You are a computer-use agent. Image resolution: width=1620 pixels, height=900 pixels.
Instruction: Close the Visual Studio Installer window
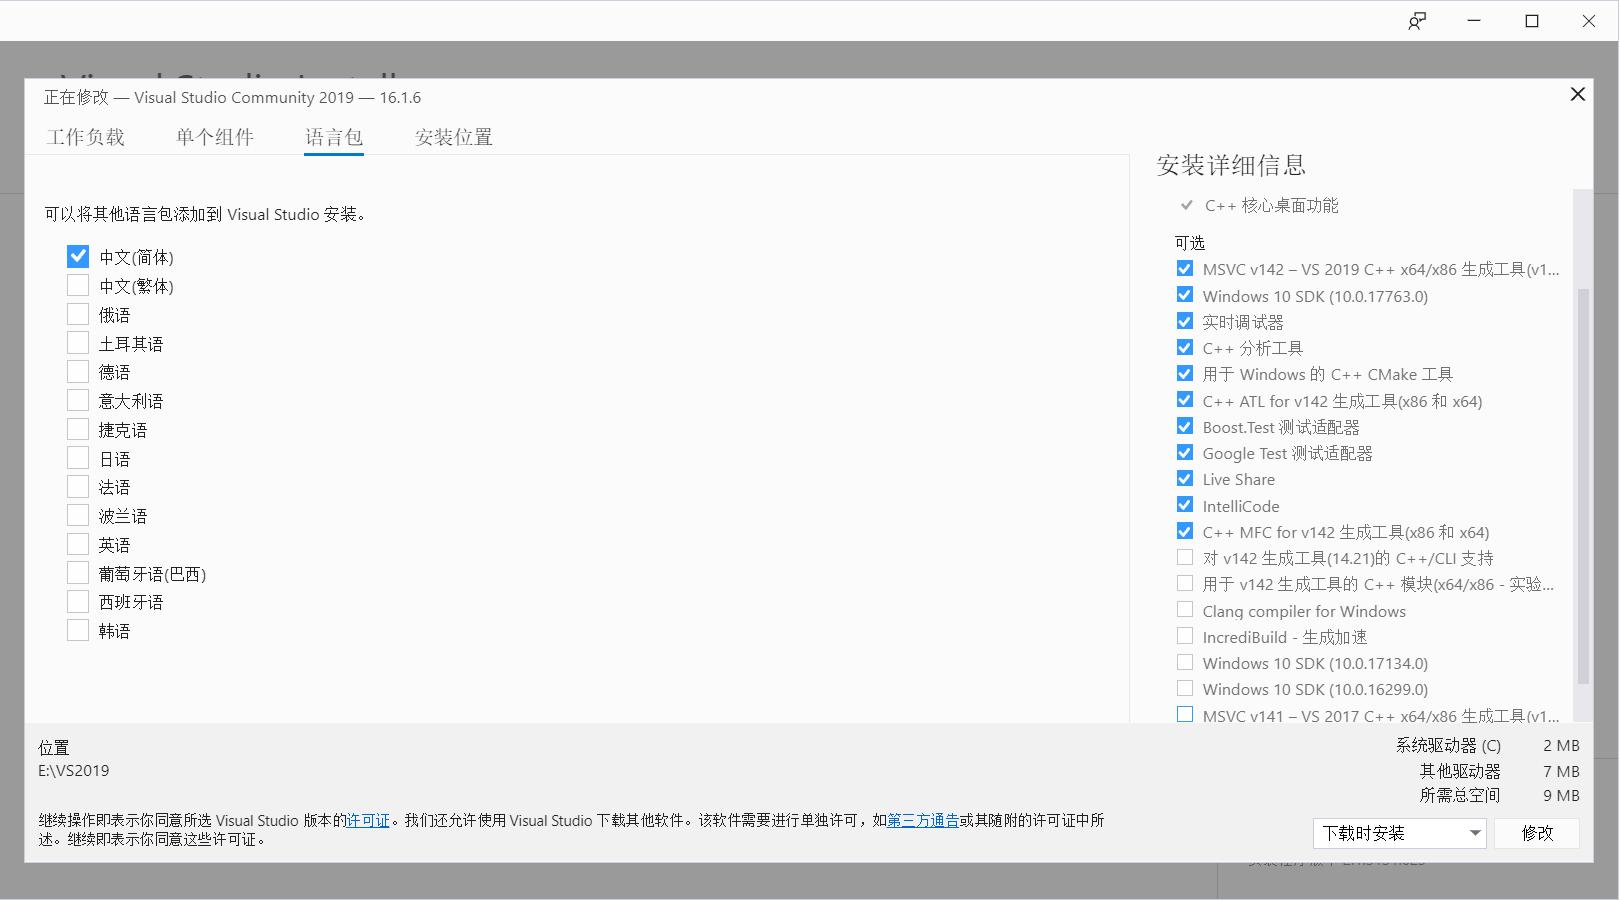click(x=1589, y=21)
